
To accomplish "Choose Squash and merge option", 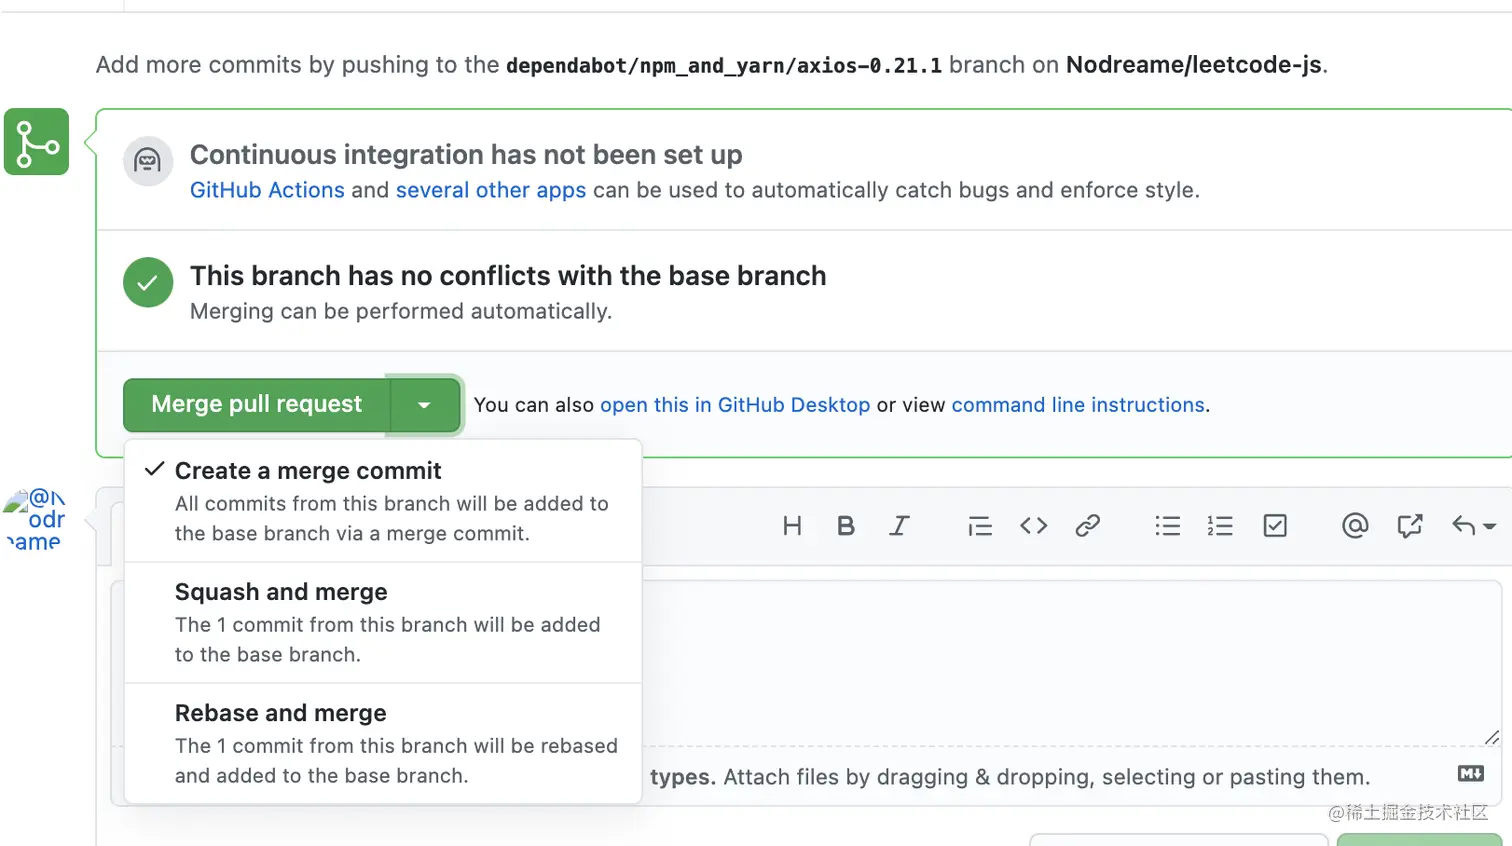I will click(383, 622).
